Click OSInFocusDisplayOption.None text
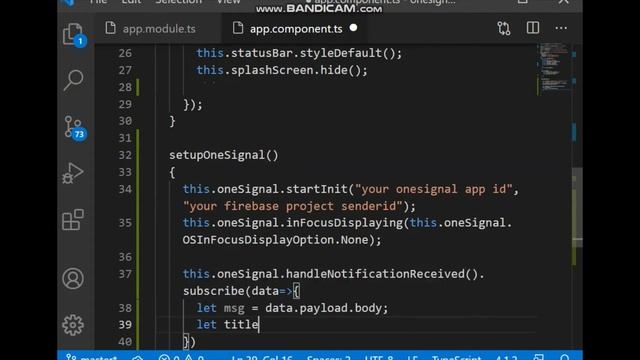This screenshot has width=640, height=360. coord(276,240)
